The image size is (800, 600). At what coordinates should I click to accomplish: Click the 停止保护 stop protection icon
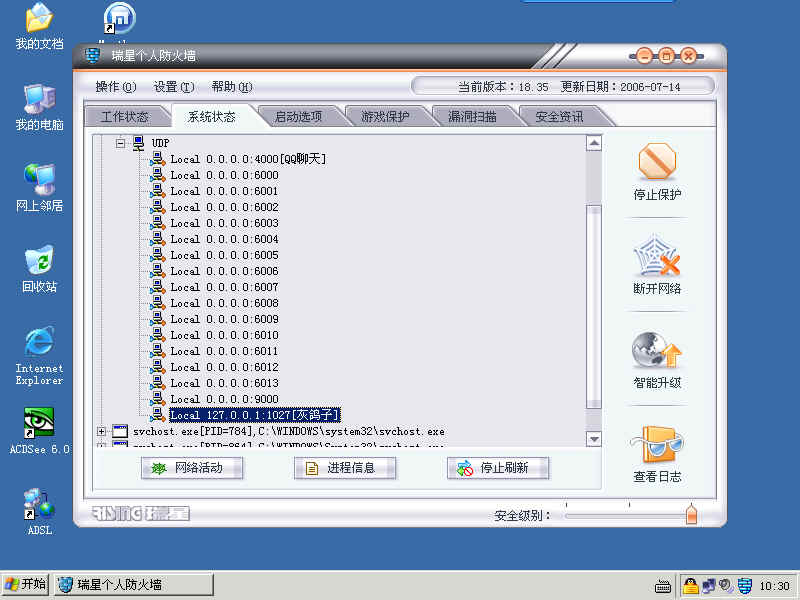click(657, 161)
